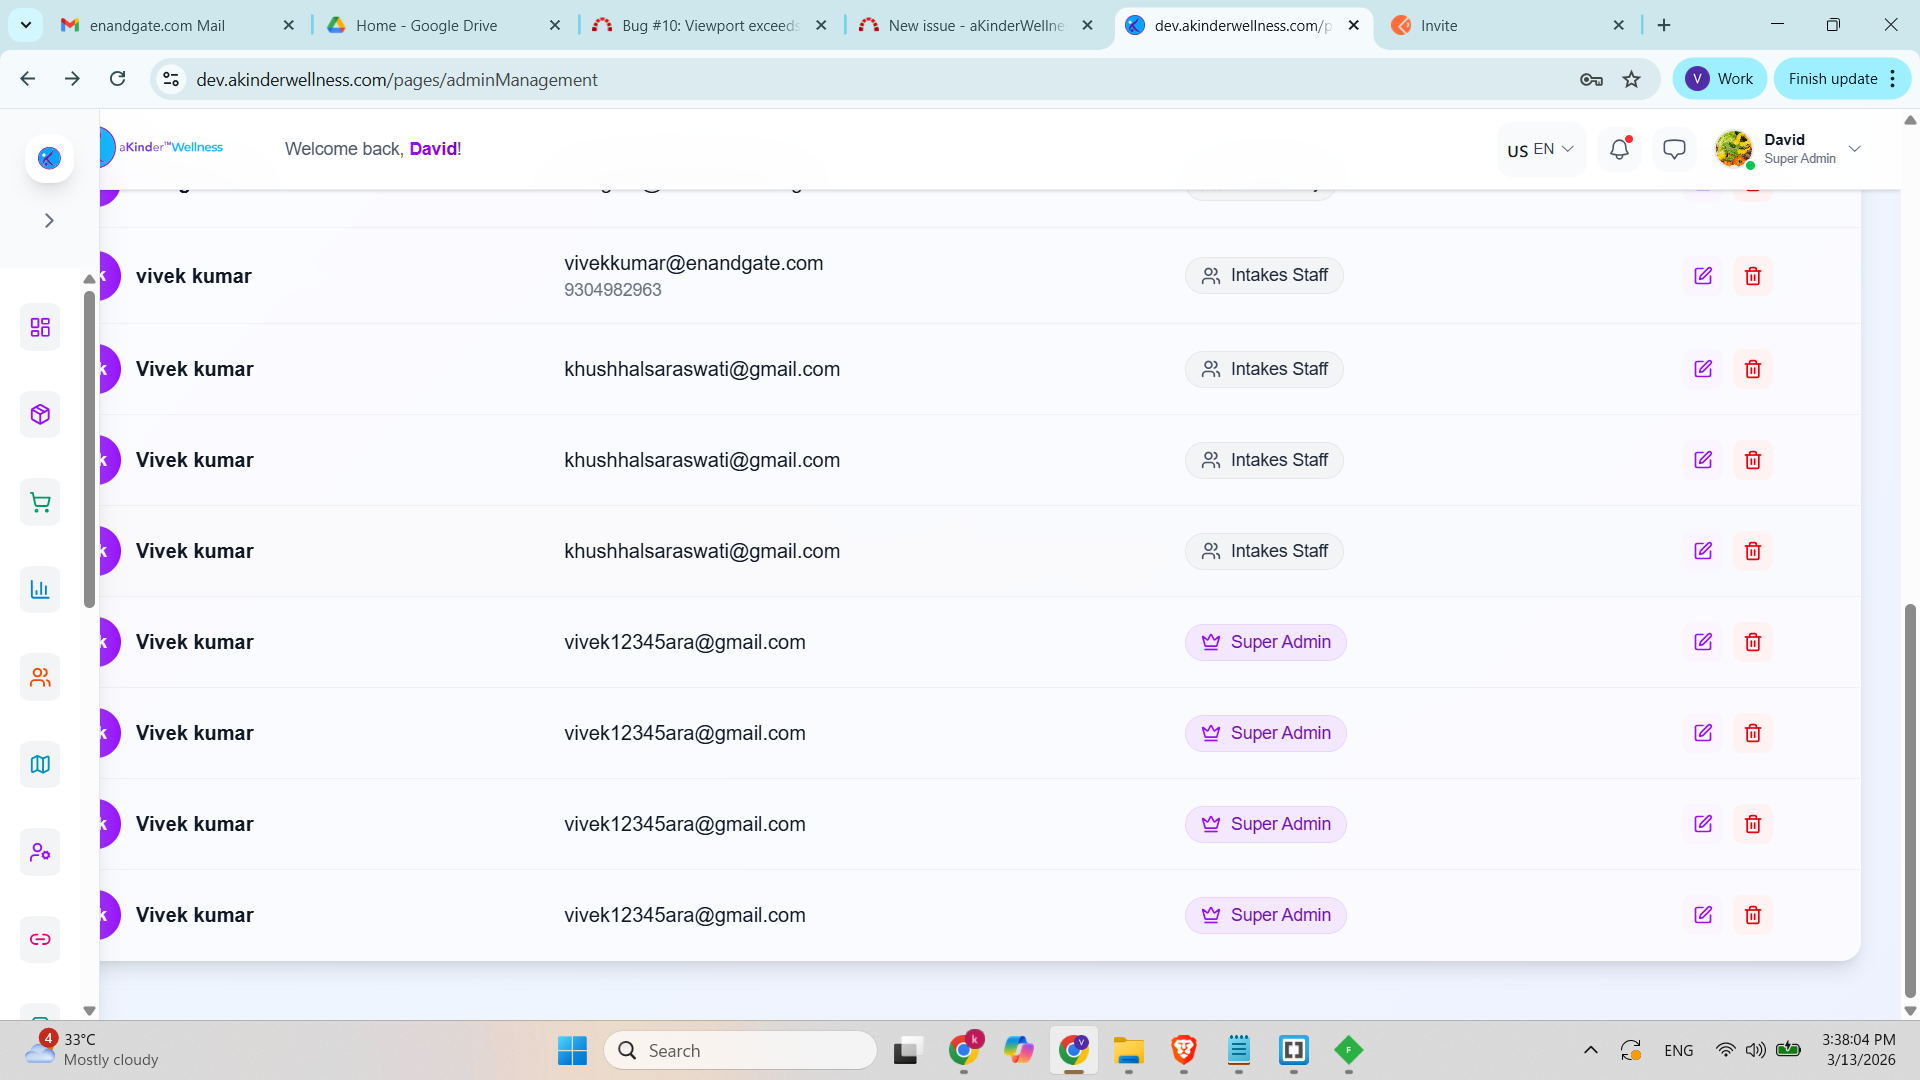Open the chat messages icon
Screen dimensions: 1920x1080
(x=1674, y=149)
